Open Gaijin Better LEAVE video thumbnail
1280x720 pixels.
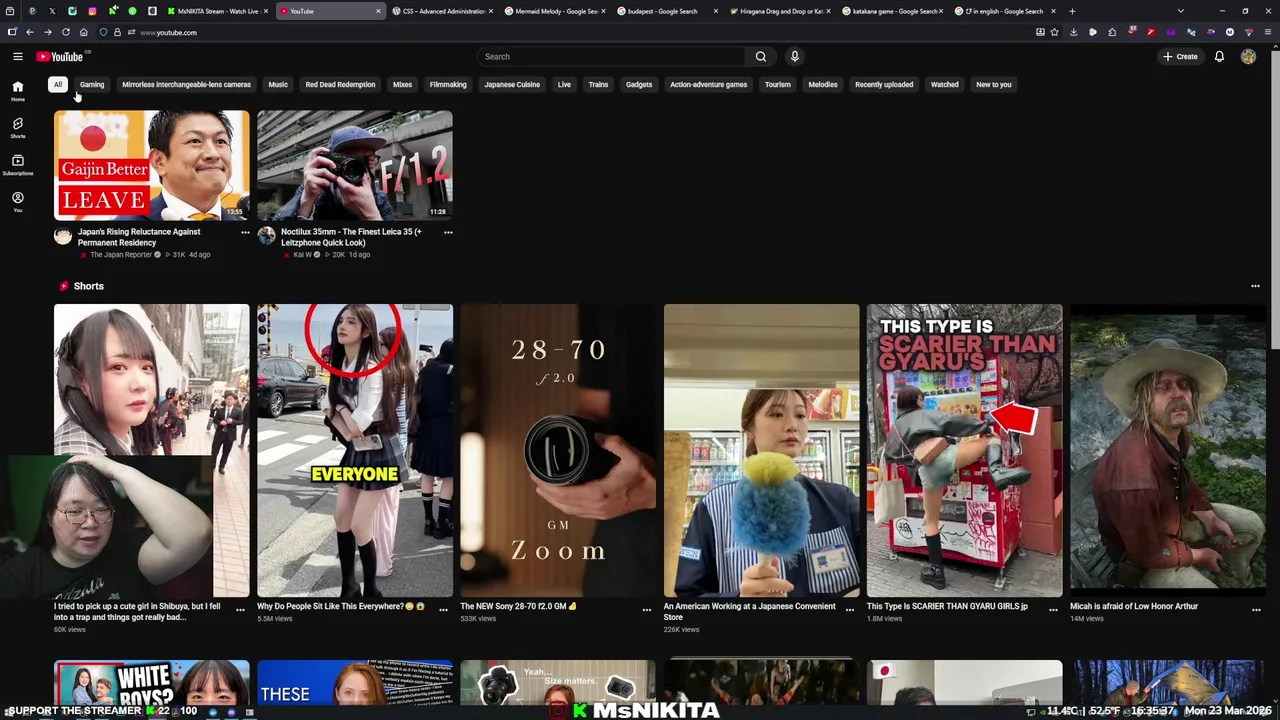coord(151,165)
